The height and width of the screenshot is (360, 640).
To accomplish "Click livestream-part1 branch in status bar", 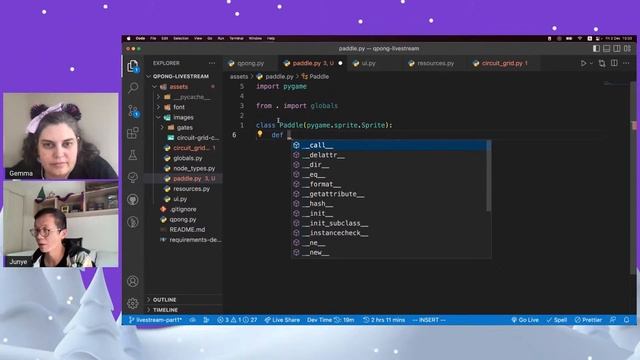I will 156,320.
